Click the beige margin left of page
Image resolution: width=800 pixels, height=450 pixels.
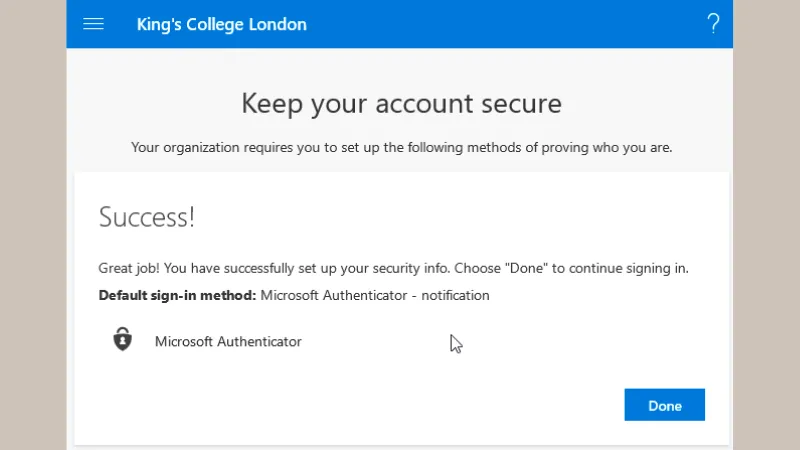[x=33, y=225]
